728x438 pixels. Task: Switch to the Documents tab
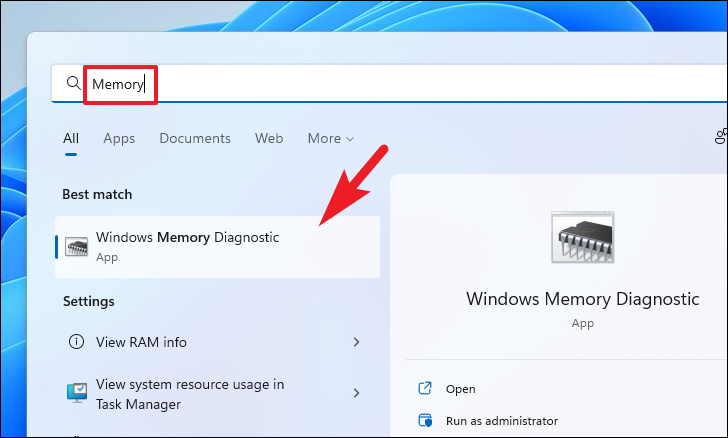pos(195,138)
